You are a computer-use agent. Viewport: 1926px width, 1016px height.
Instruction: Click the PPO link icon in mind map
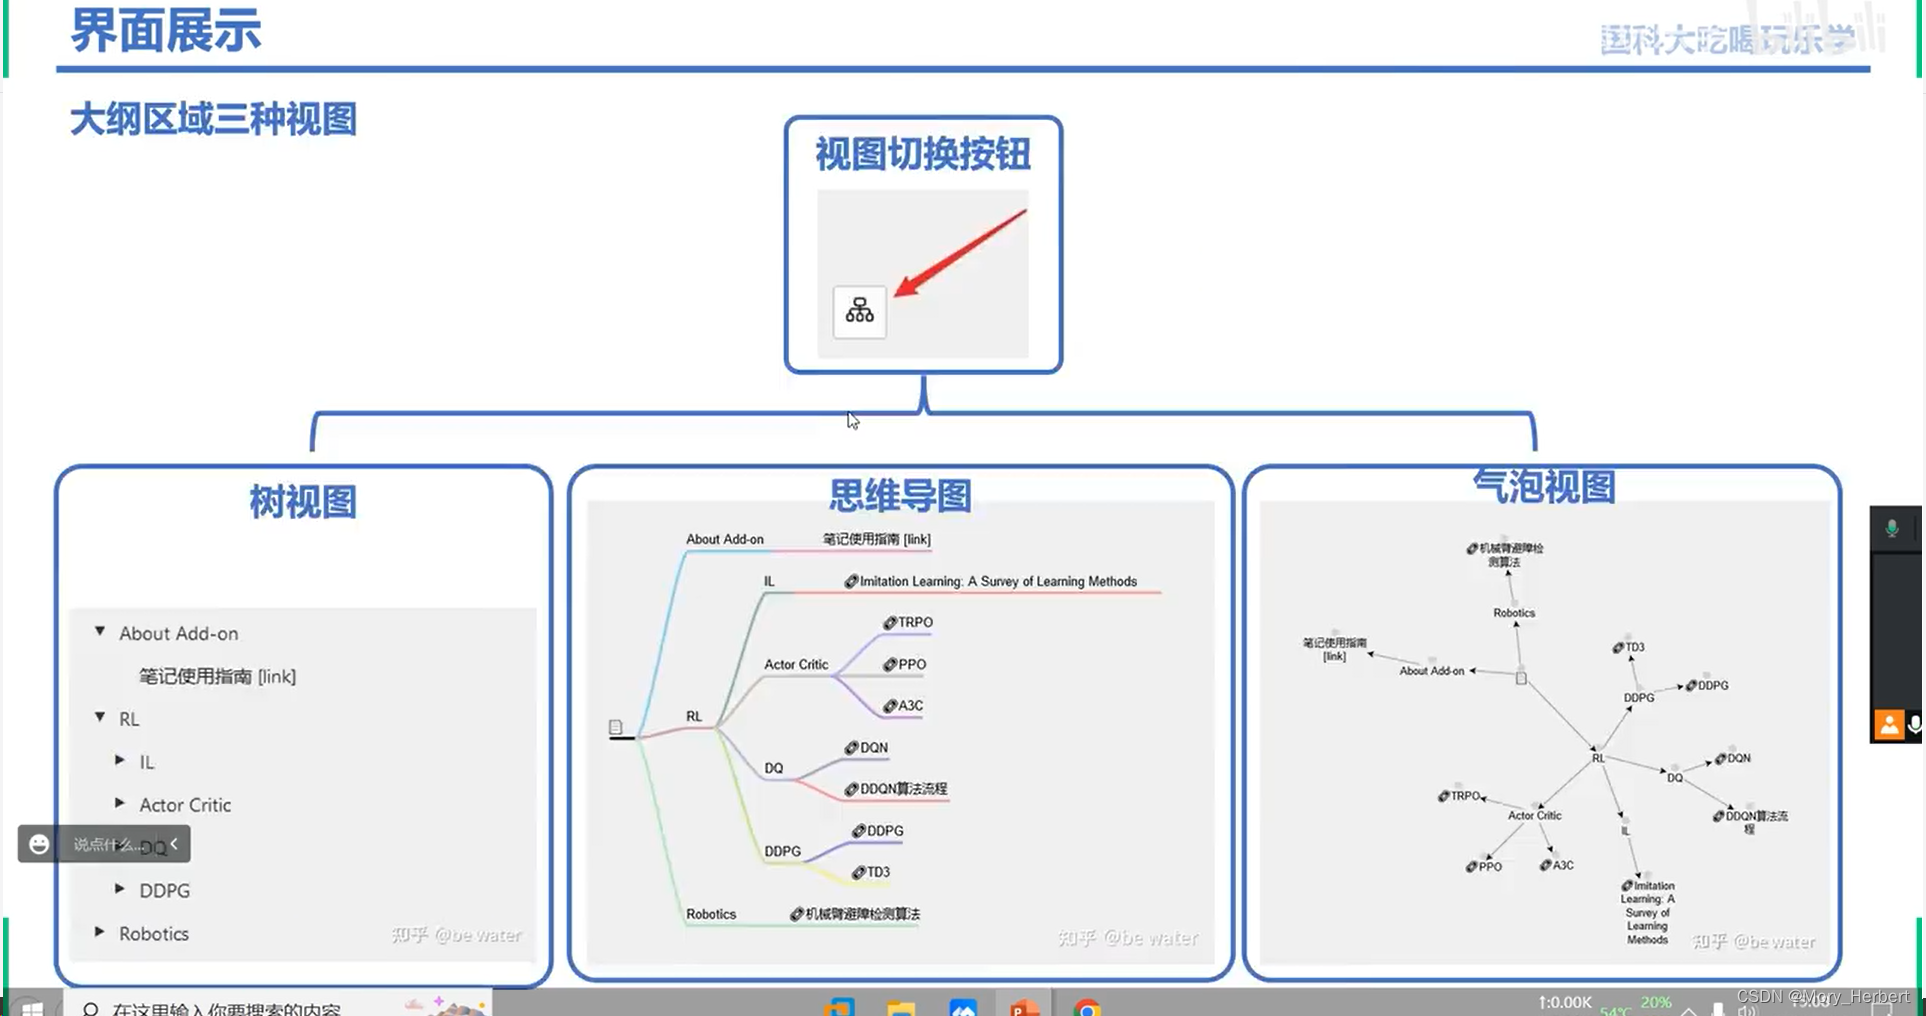[x=889, y=665]
